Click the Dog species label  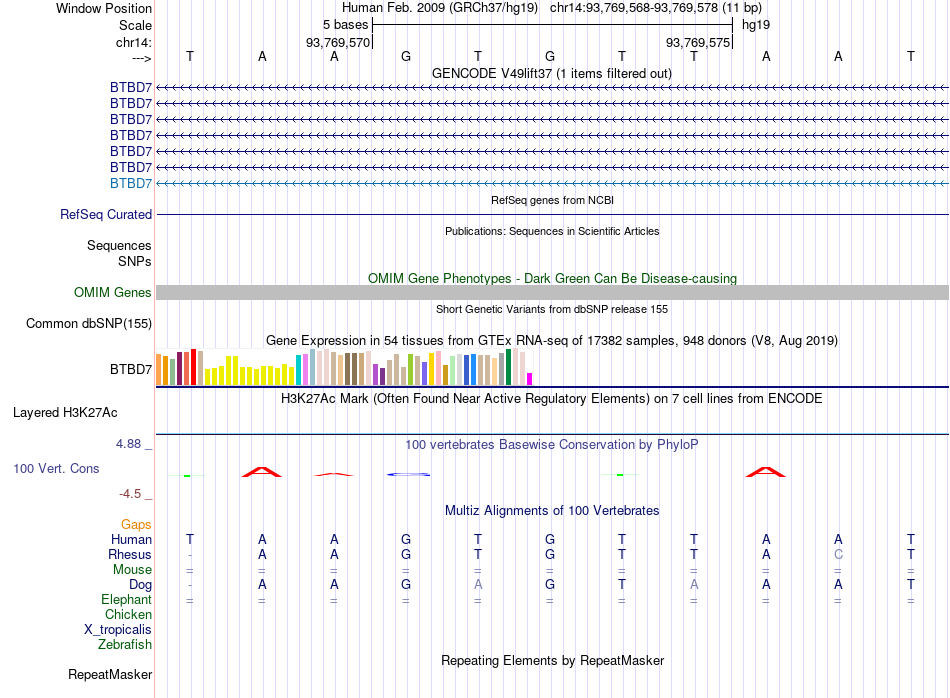click(x=141, y=585)
